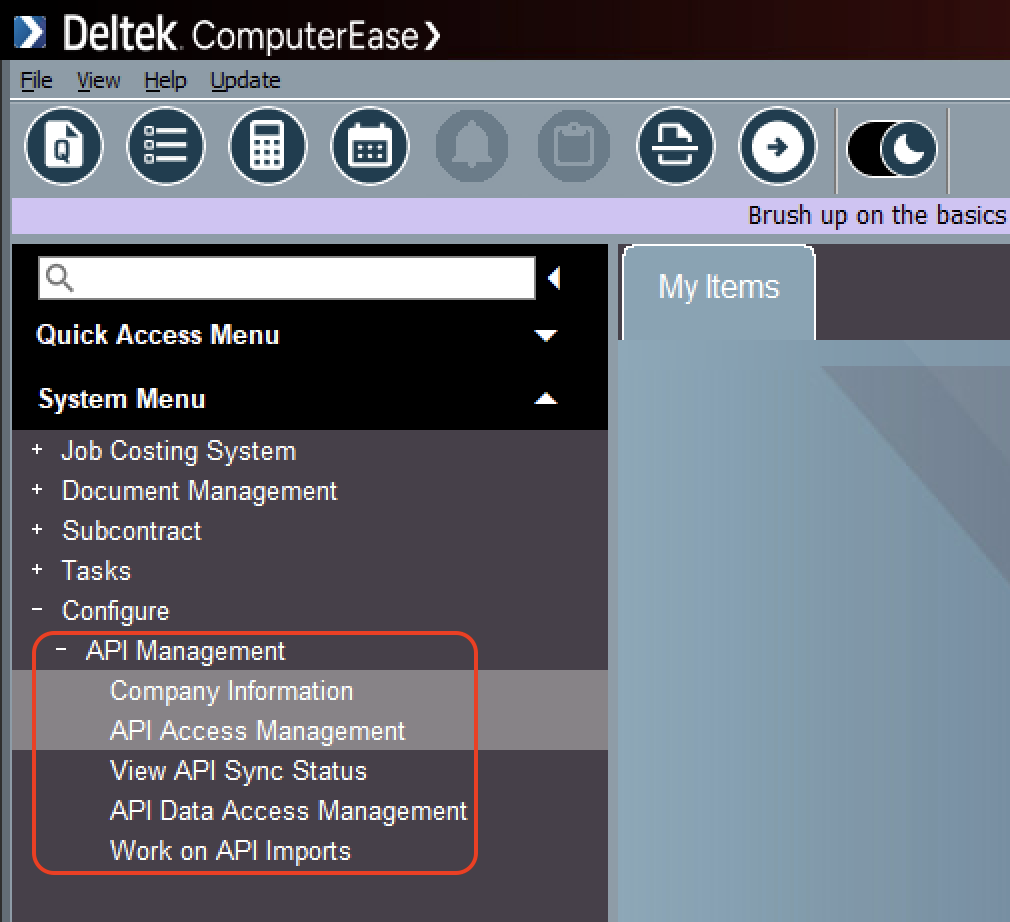The width and height of the screenshot is (1010, 922).
Task: Open the Update menu
Action: [245, 81]
